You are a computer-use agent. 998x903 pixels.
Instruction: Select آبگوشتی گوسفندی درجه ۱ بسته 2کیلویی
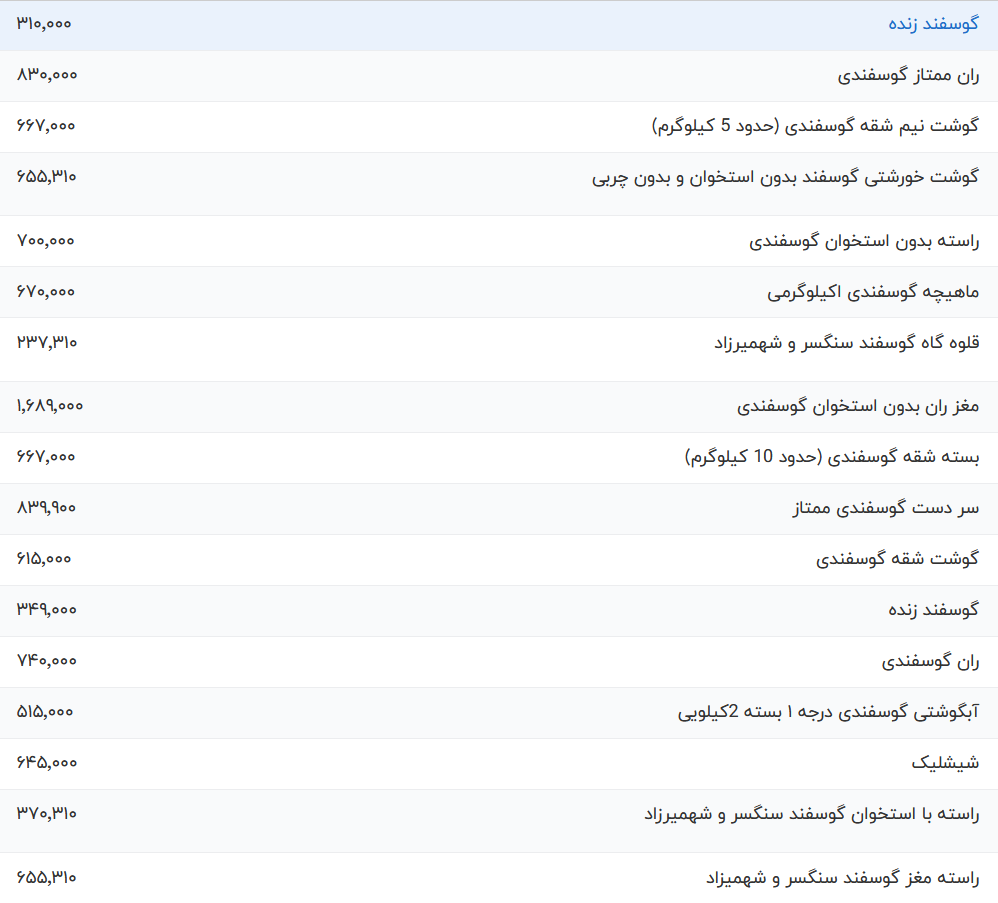[x=828, y=713]
